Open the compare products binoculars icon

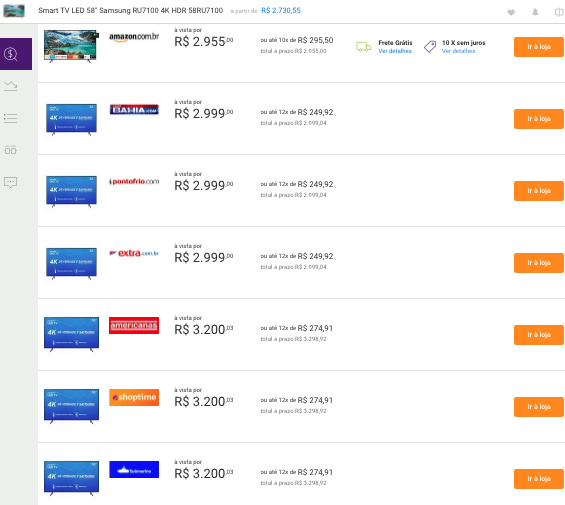10,150
